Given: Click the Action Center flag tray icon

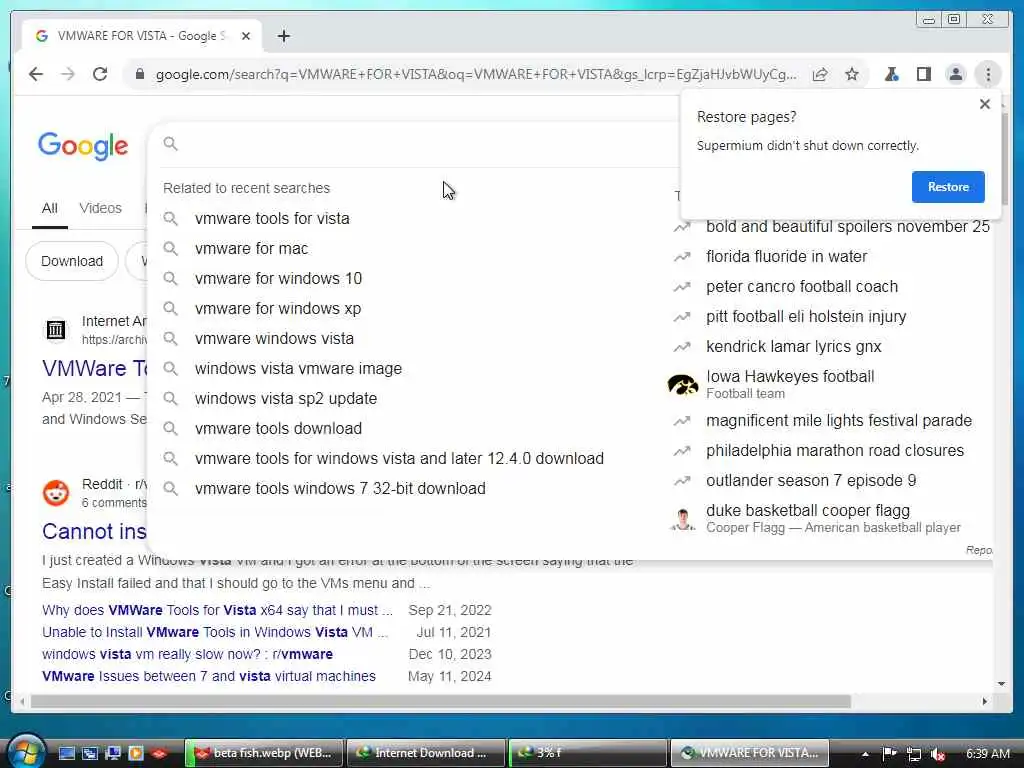Looking at the screenshot, I should [889, 754].
